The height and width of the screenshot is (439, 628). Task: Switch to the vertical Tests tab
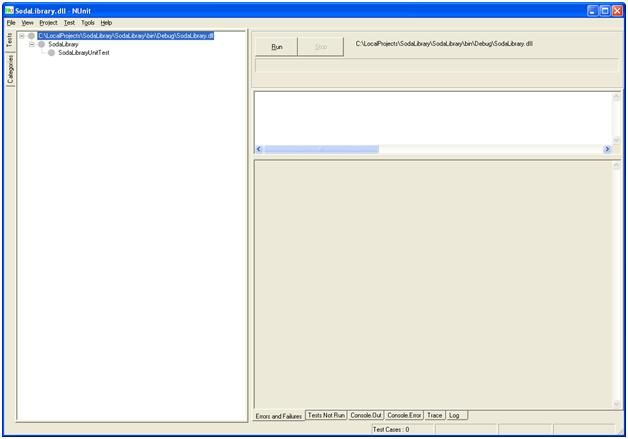10,40
